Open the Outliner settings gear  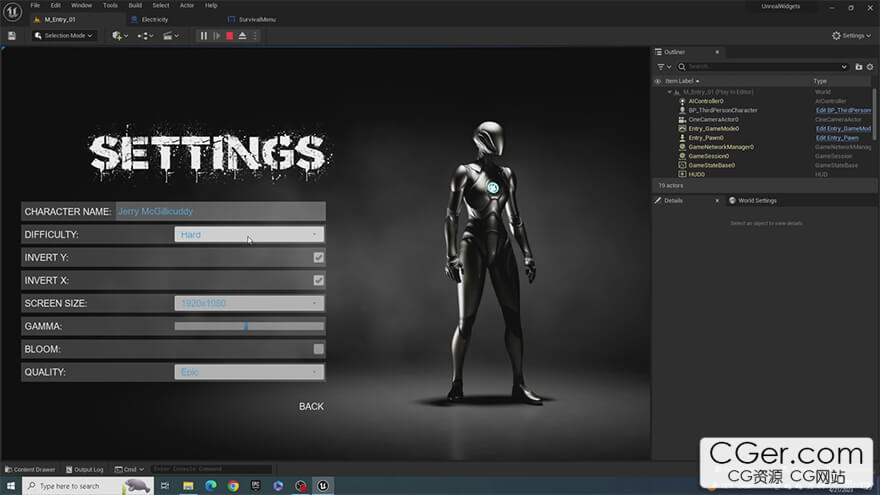[870, 67]
